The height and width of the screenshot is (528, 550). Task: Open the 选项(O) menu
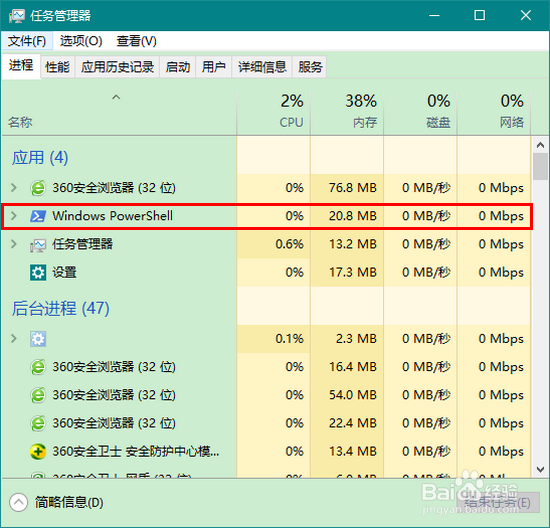pyautogui.click(x=81, y=41)
